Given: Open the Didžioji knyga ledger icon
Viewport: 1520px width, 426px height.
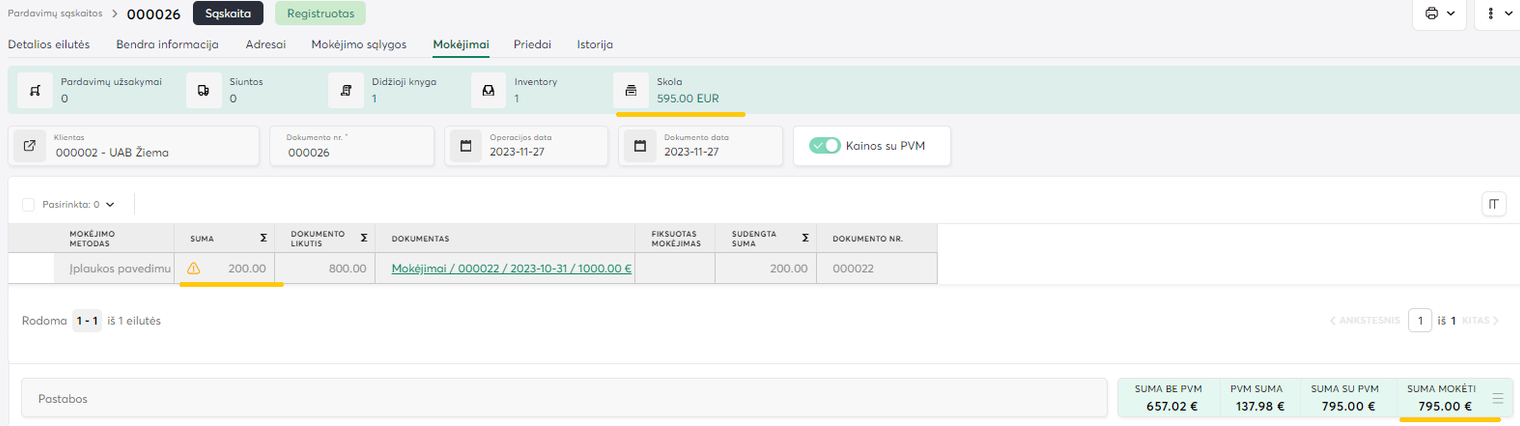Looking at the screenshot, I should (346, 90).
